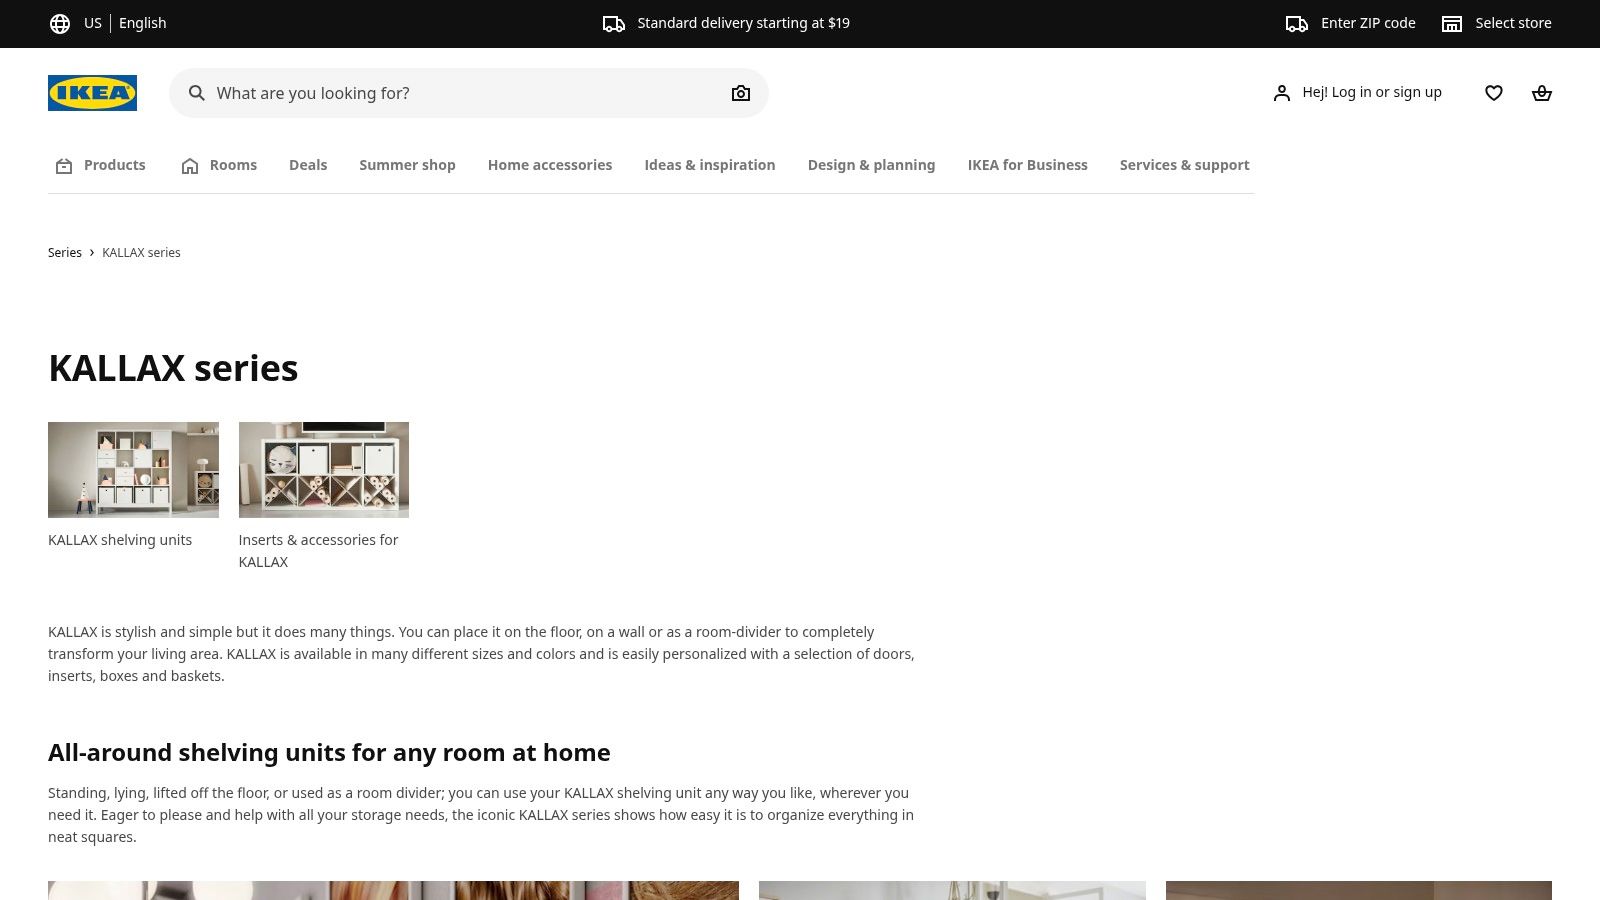Open the shopping bag icon
Screen dimensions: 1600x900
tap(1542, 93)
